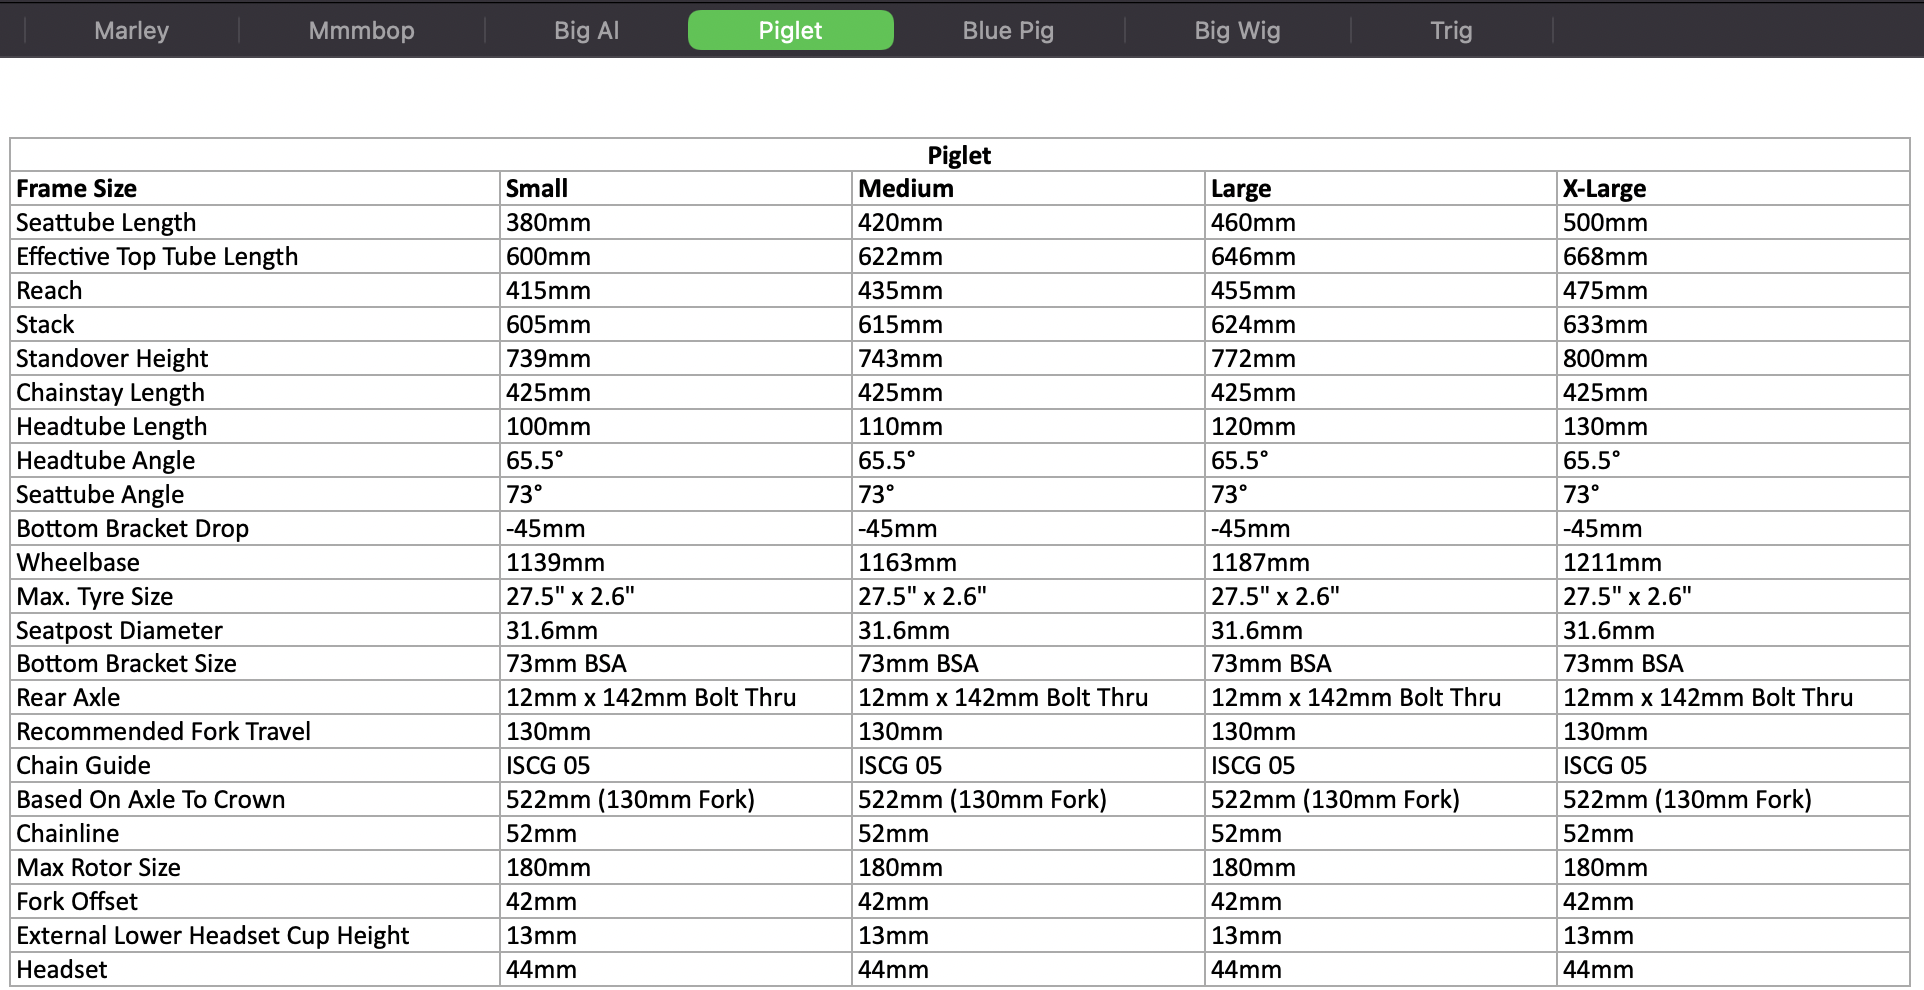Viewport: 1924px width, 990px height.
Task: Select the Big Al tab
Action: click(x=587, y=30)
